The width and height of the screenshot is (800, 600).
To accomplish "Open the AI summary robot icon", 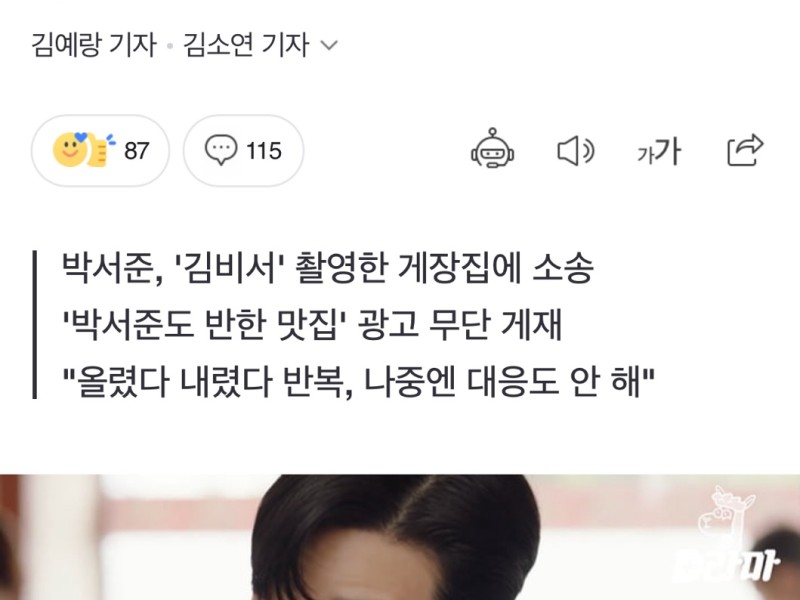I will 492,148.
